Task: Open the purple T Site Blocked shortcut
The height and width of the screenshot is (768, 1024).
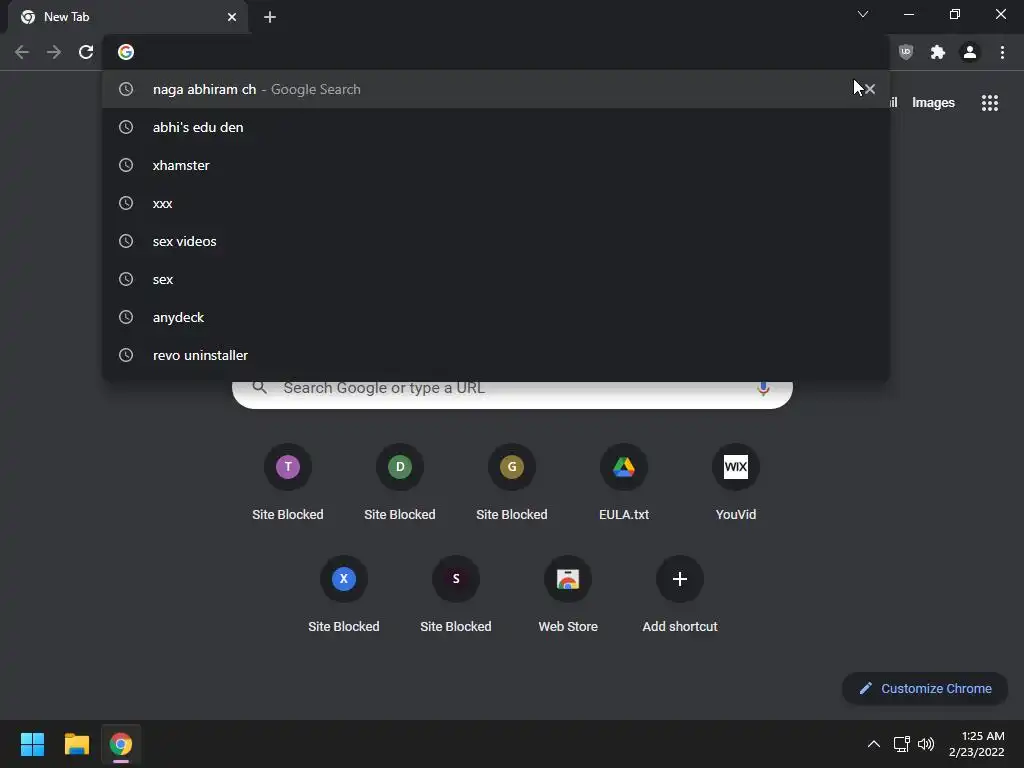Action: point(288,483)
